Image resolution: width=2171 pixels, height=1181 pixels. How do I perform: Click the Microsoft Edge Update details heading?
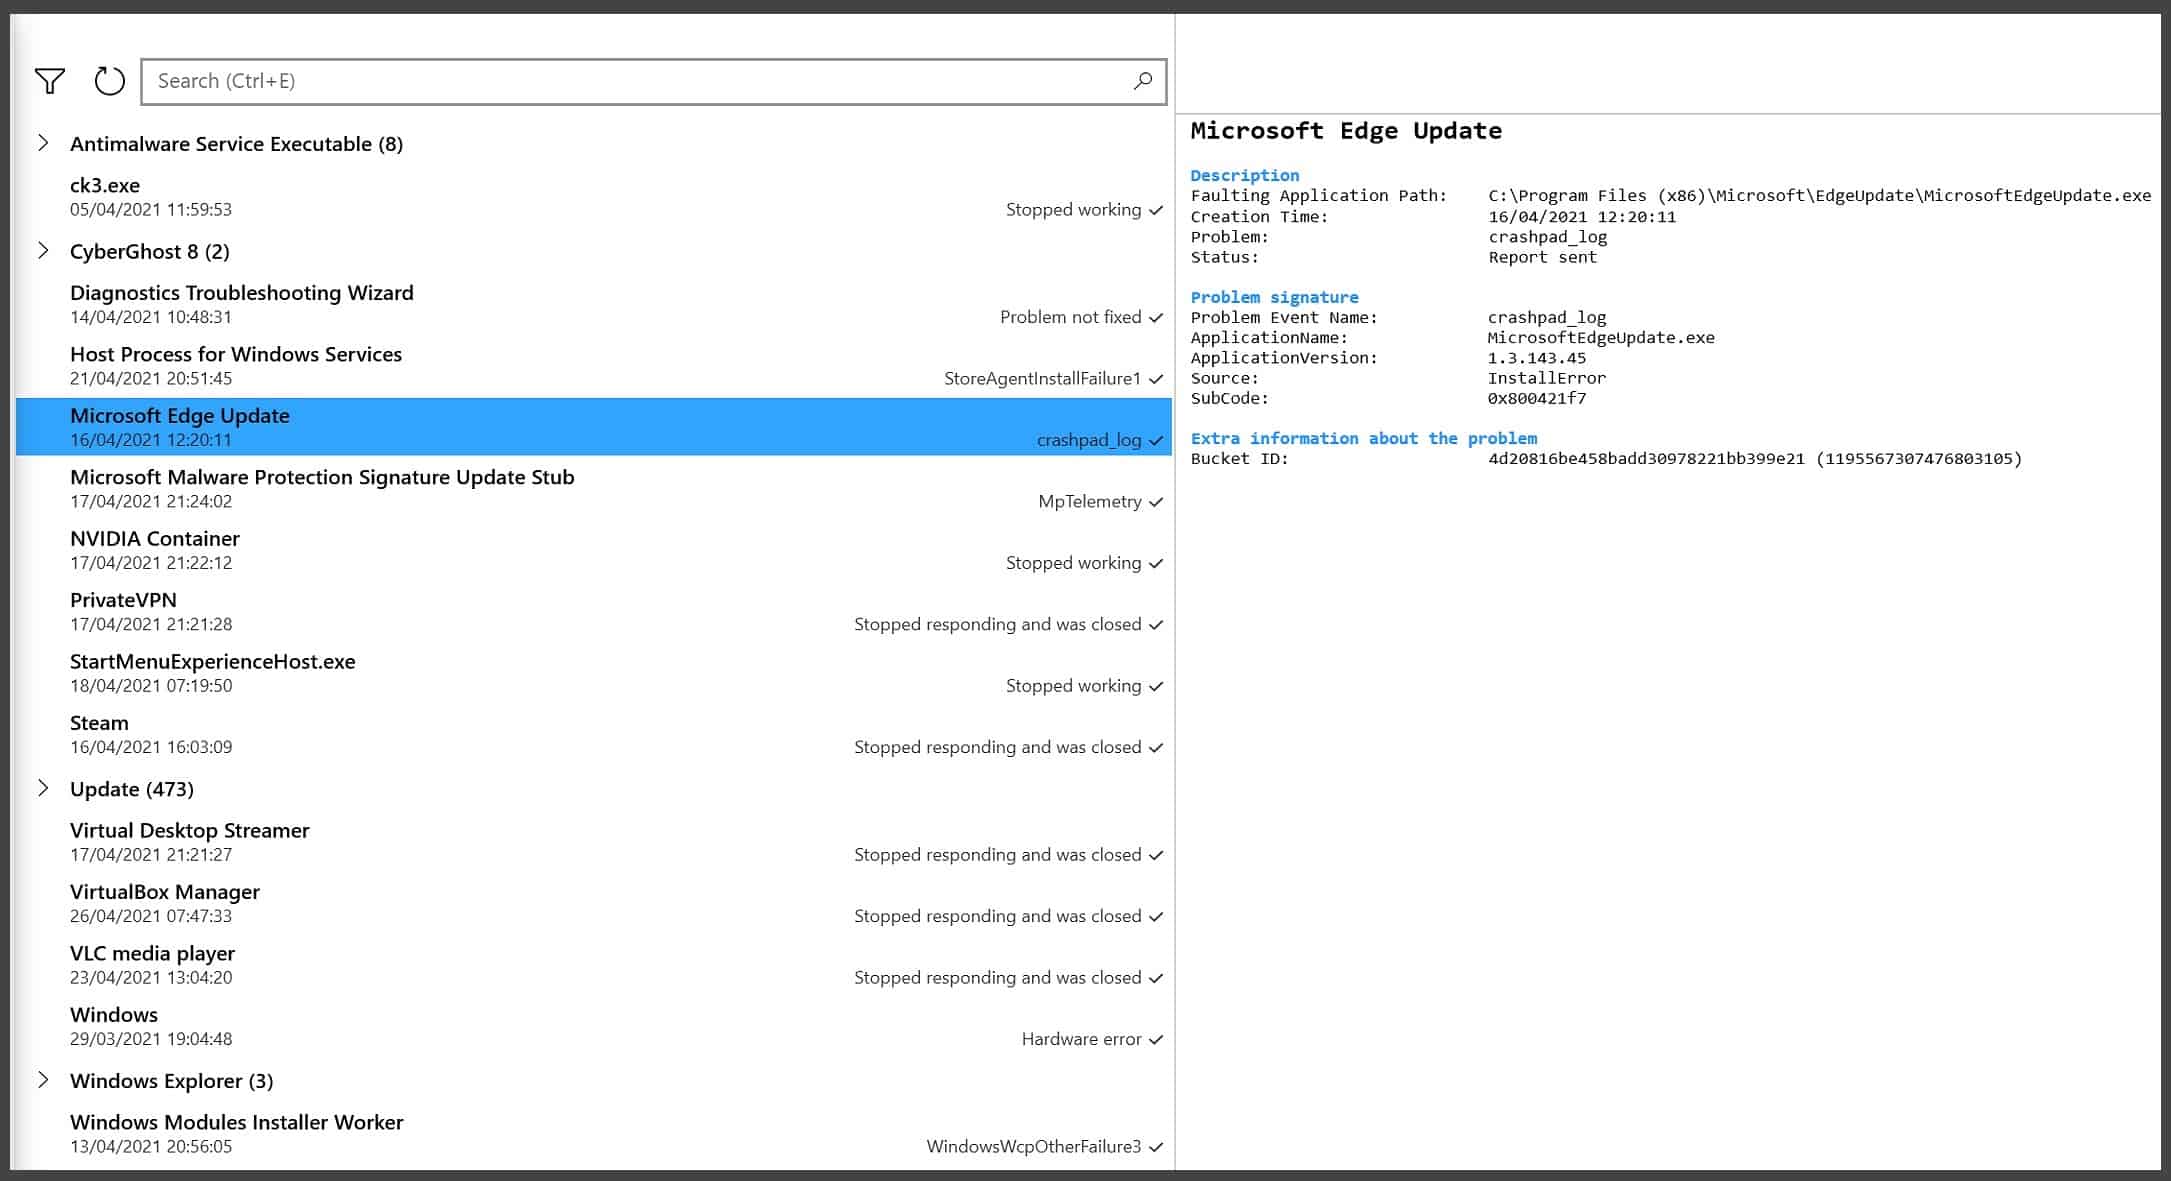[x=1346, y=131]
